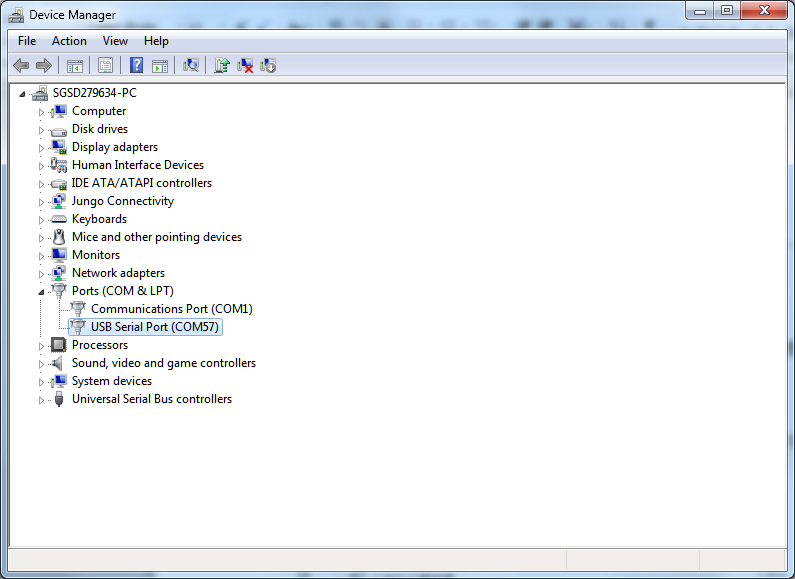Open Properties using the toolbar icon
795x579 pixels.
pyautogui.click(x=104, y=66)
